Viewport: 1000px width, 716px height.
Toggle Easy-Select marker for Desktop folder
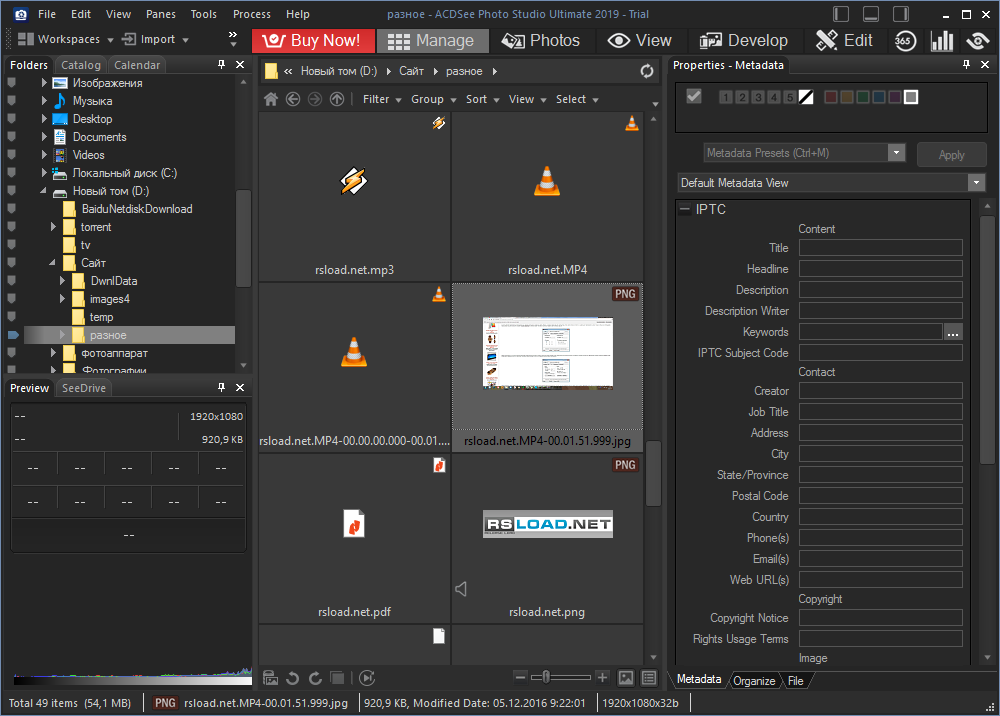point(11,119)
